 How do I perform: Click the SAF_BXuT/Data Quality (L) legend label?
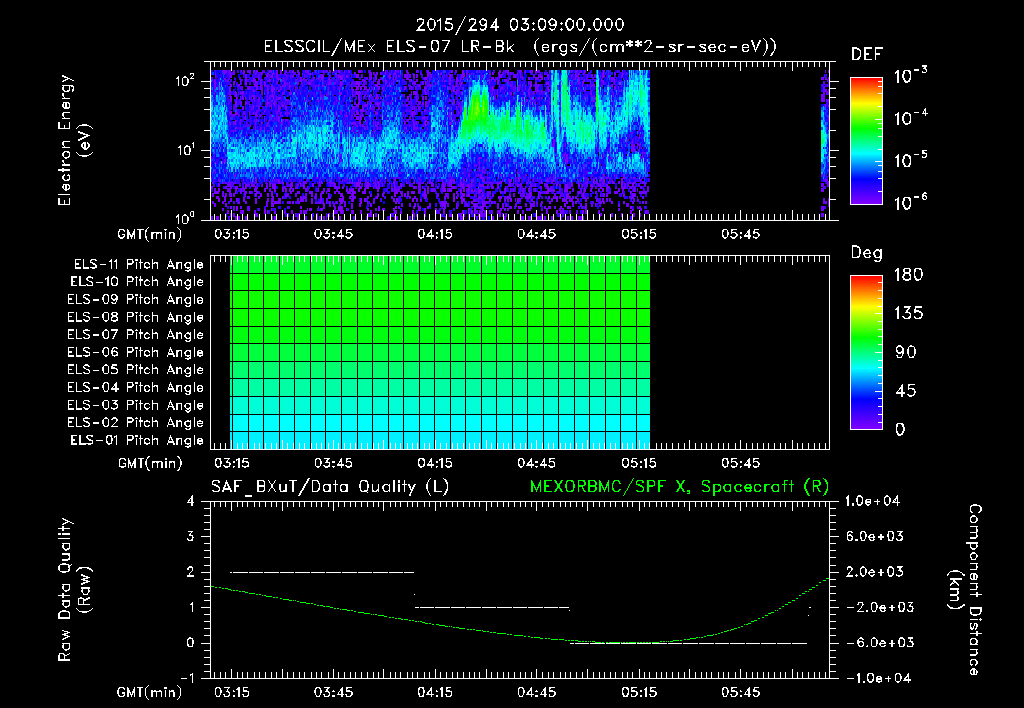[x=330, y=487]
